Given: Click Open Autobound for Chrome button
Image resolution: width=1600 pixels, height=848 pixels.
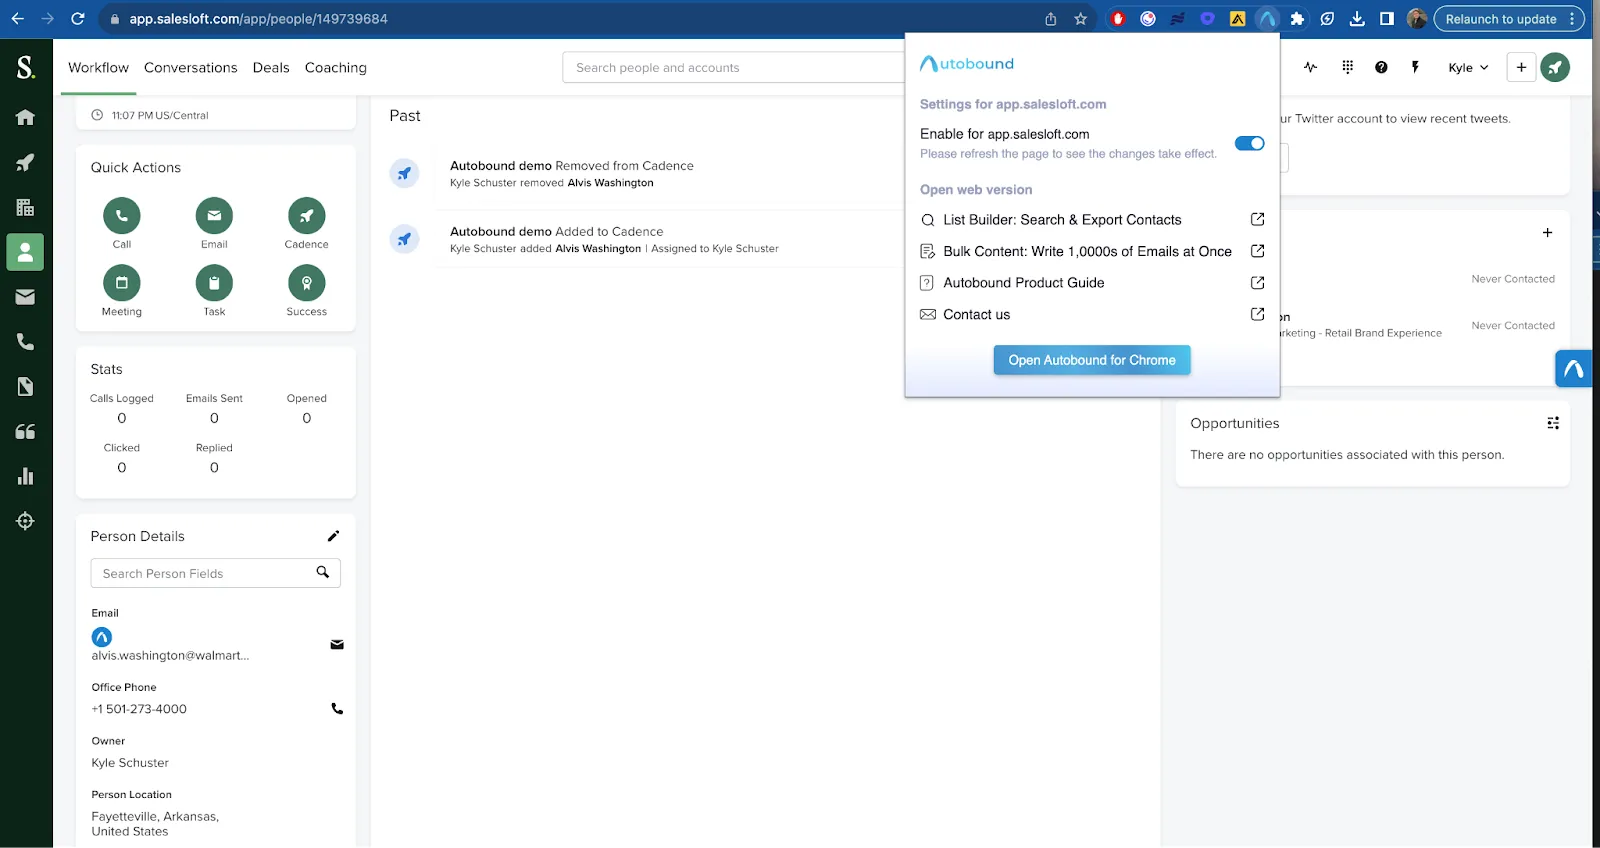Looking at the screenshot, I should 1092,360.
